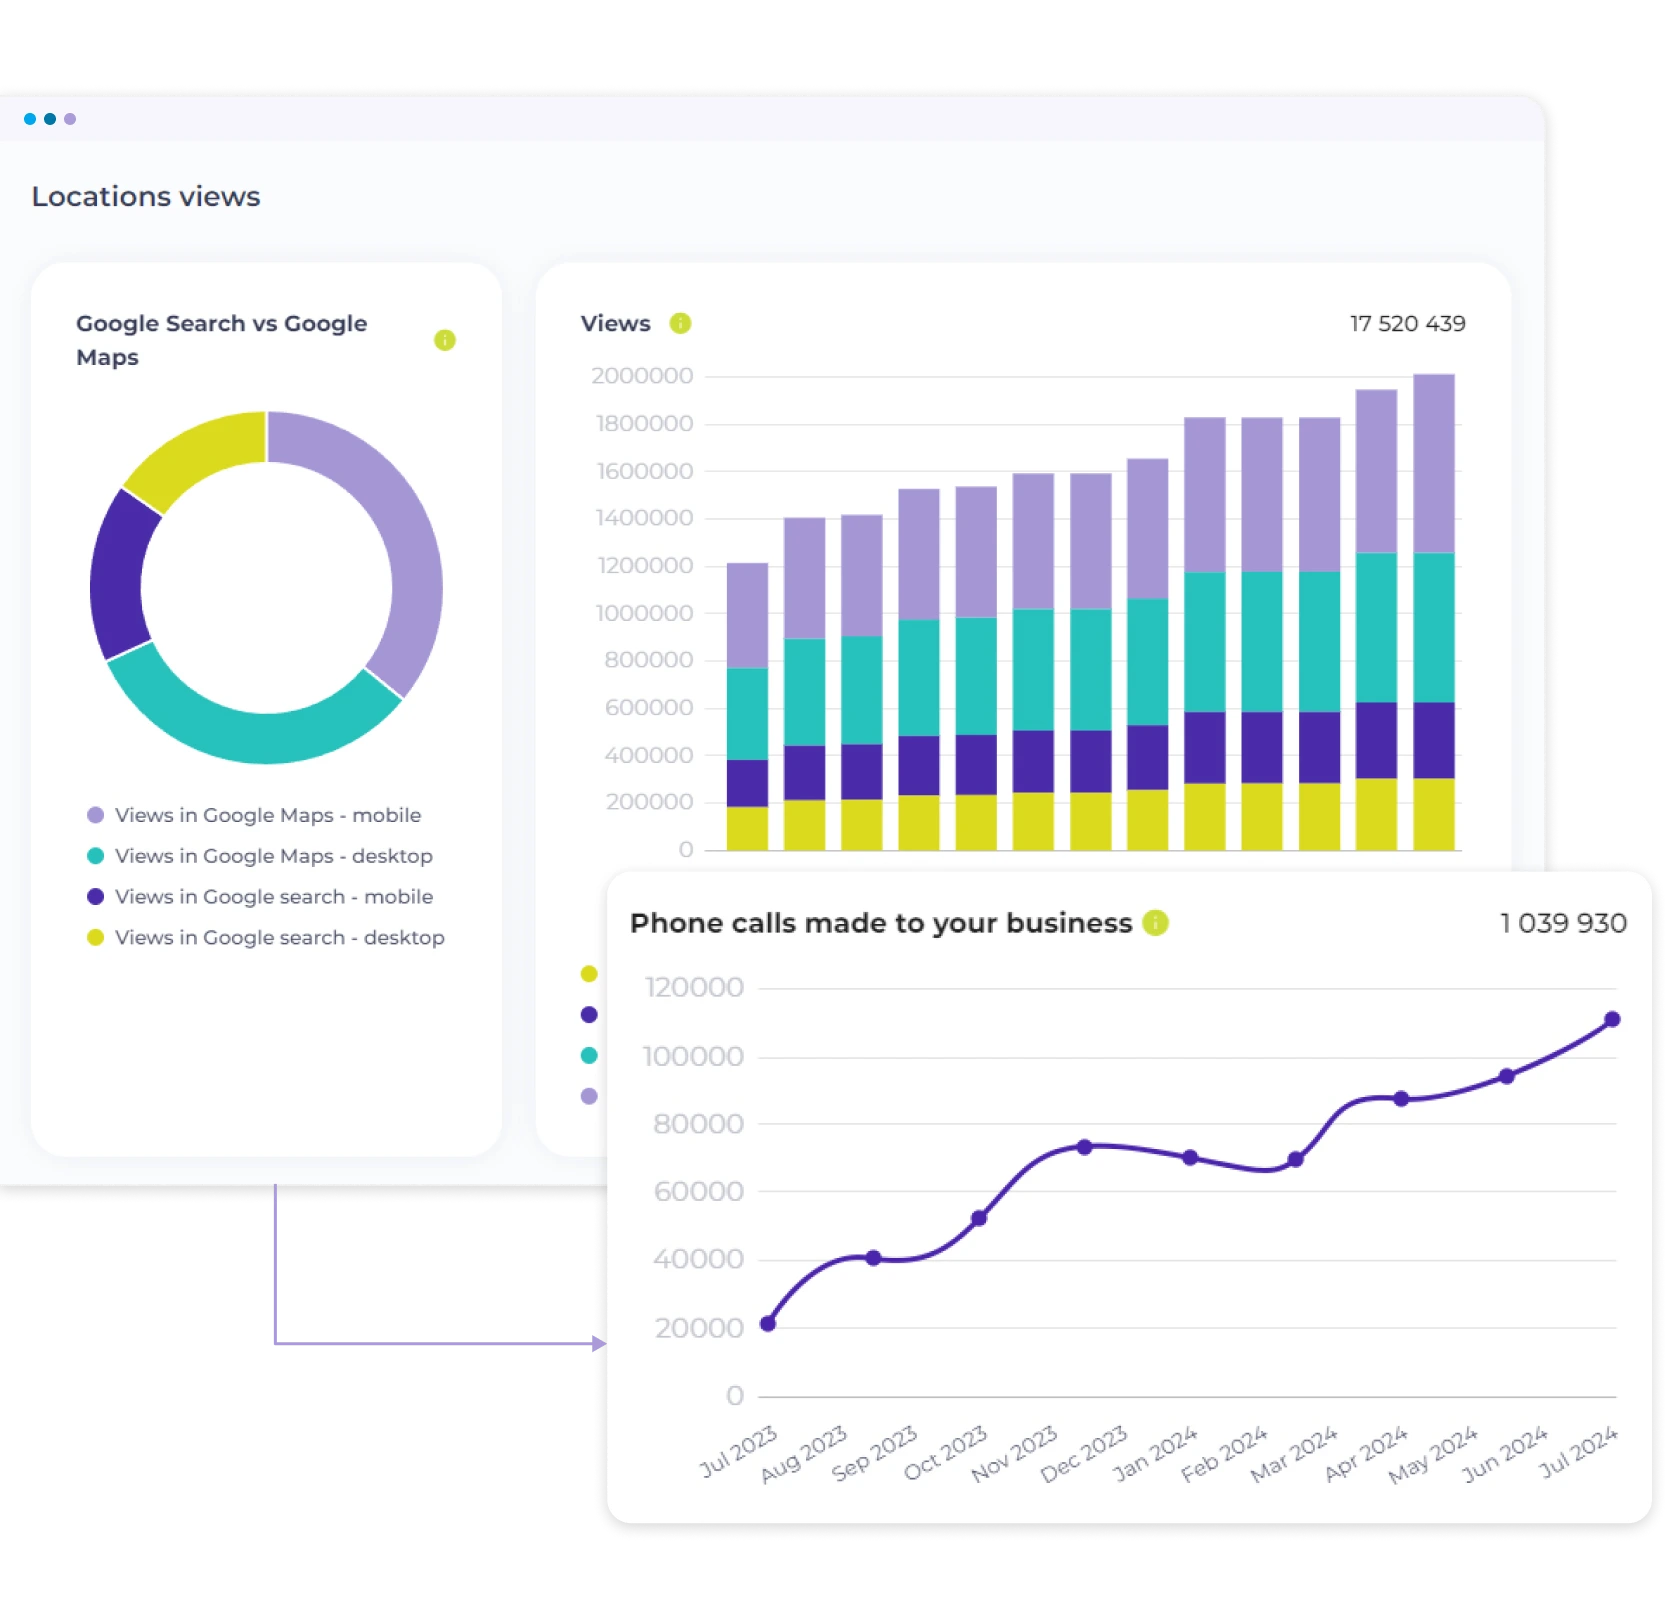Click the tallest last bar in Views chart
Image resolution: width=1665 pixels, height=1619 pixels.
(x=1433, y=612)
